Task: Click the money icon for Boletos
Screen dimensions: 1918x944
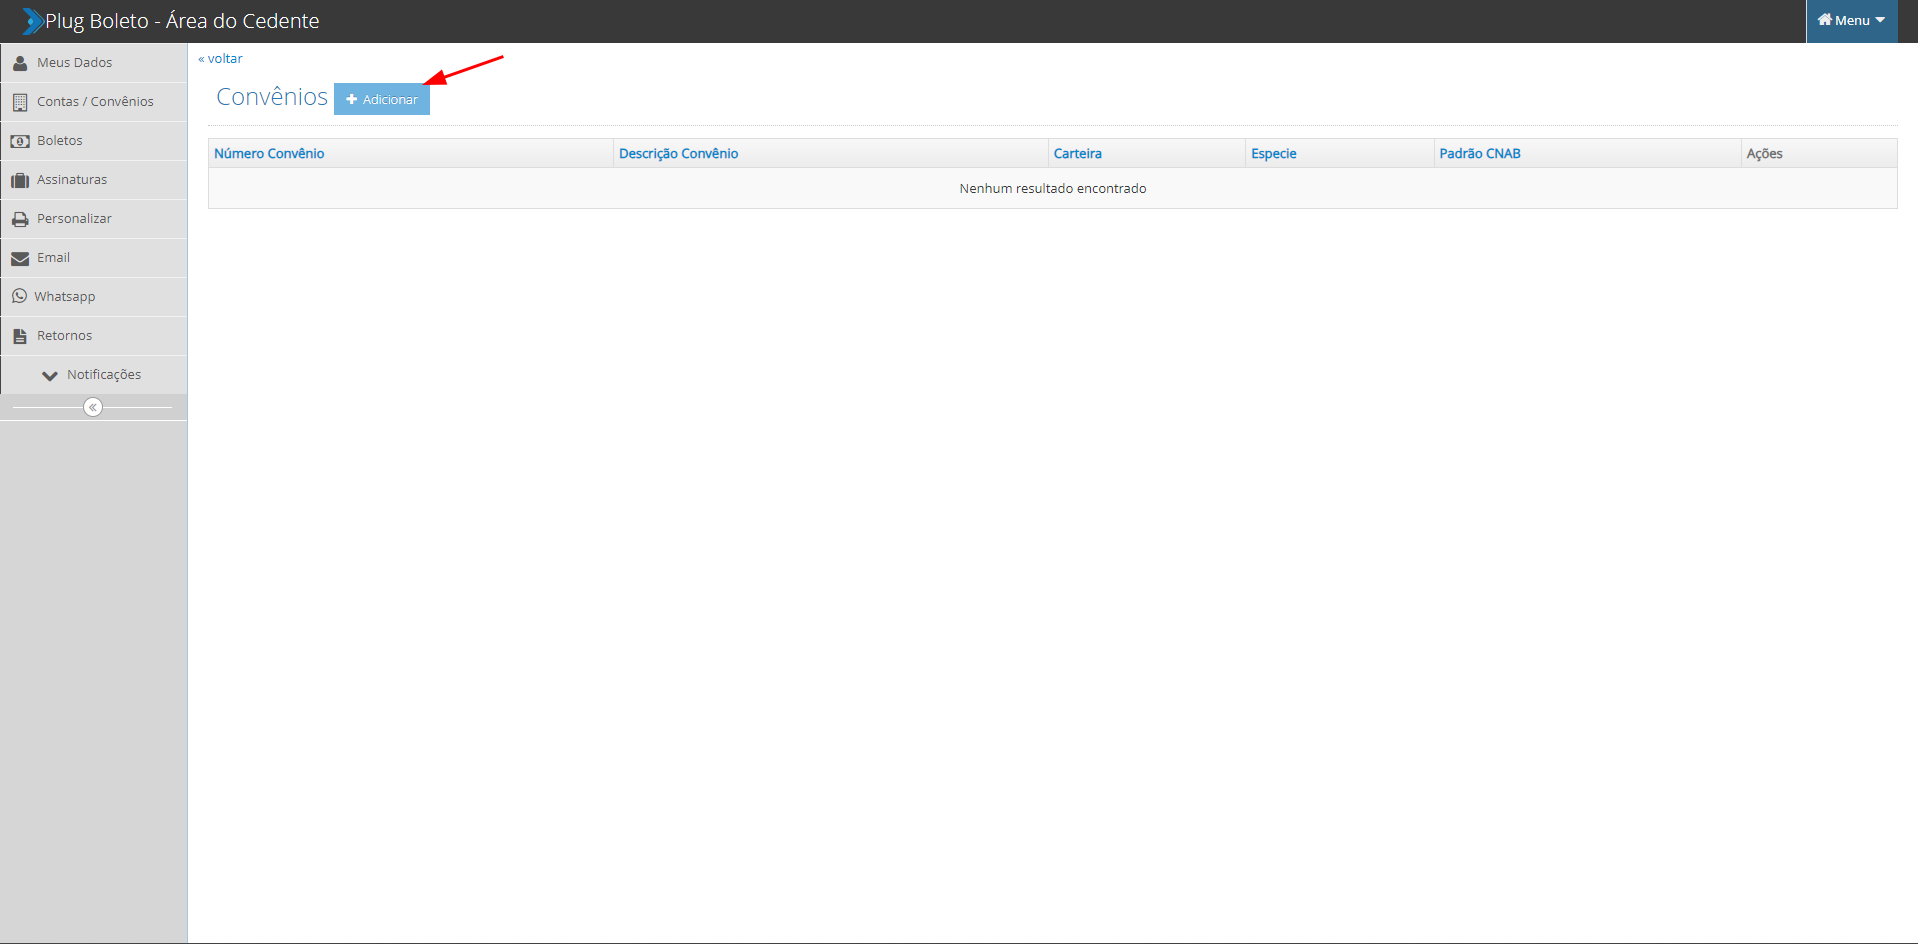Action: tap(20, 141)
